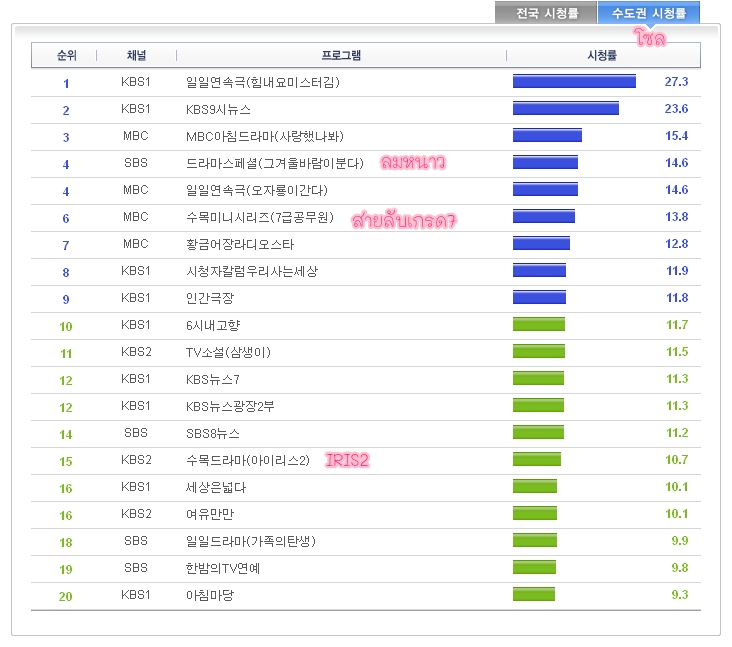732x647 pixels.
Task: Click the 10.7 rating value
Action: pyautogui.click(x=676, y=460)
